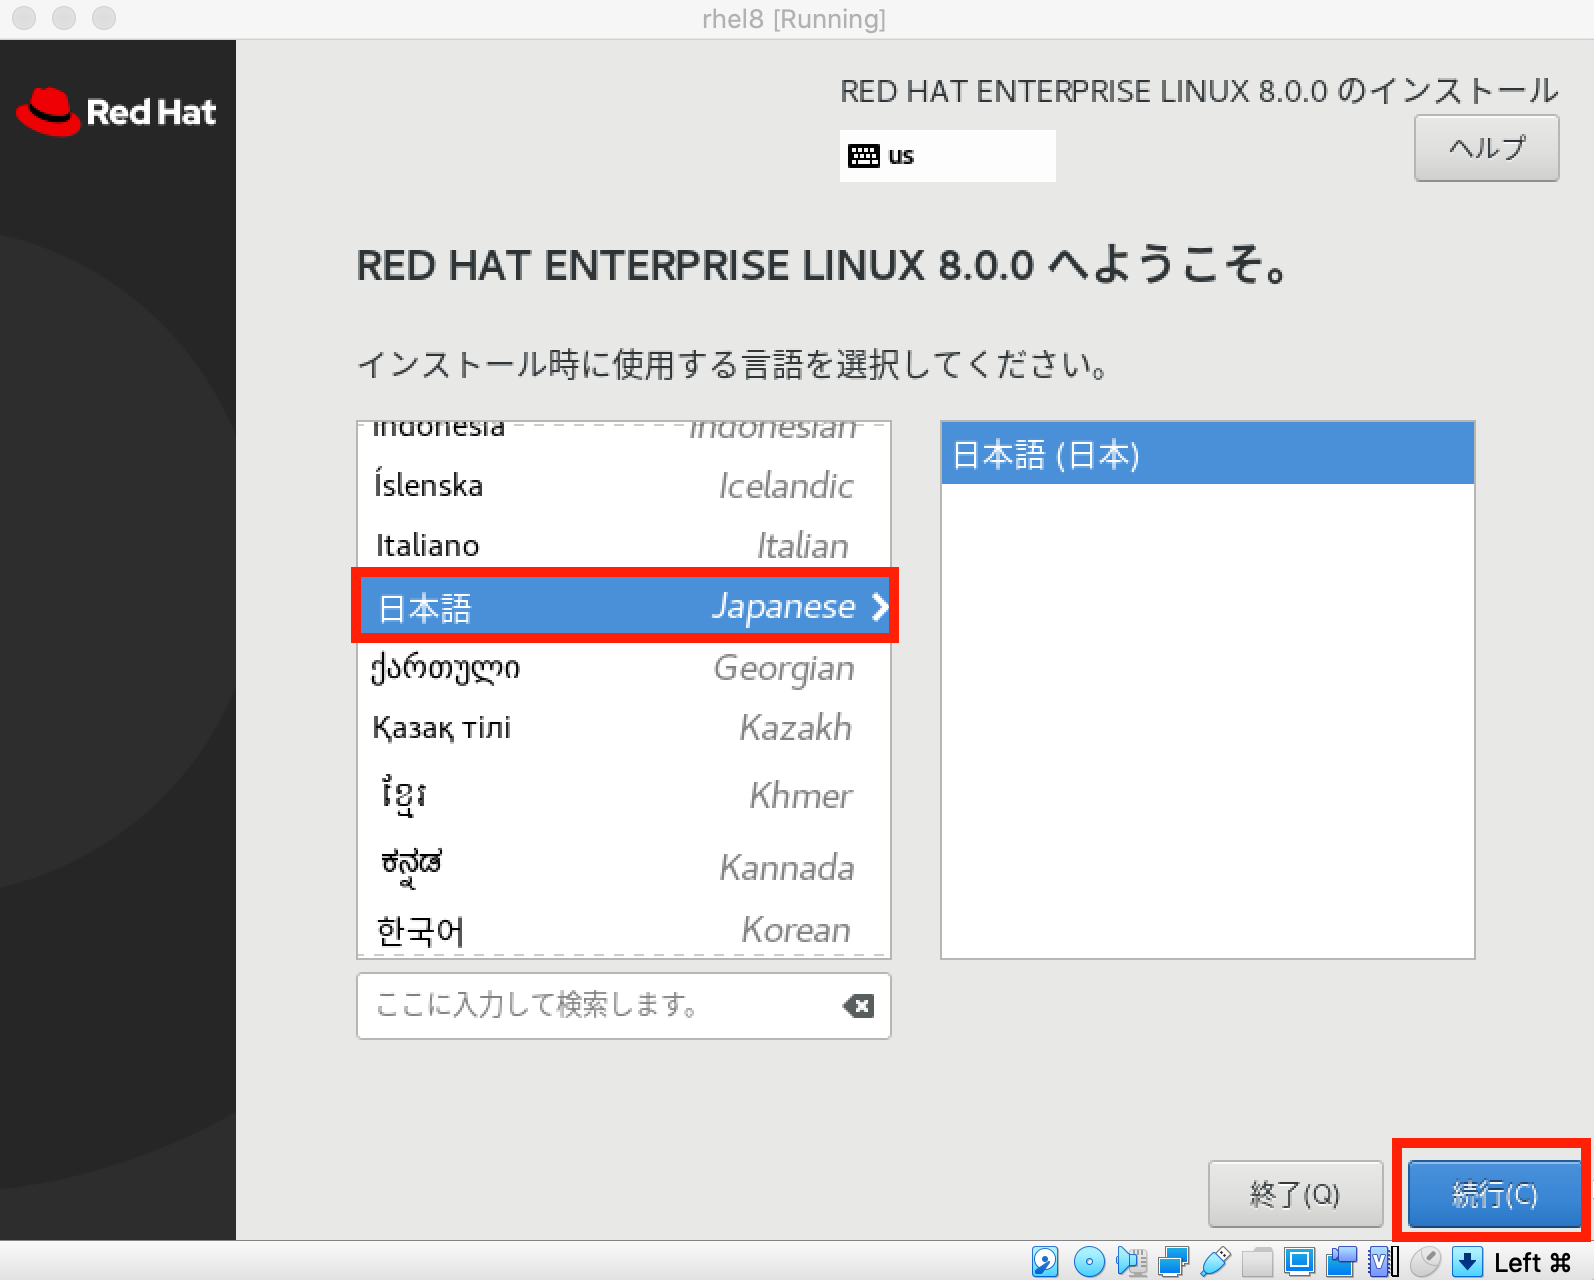This screenshot has width=1594, height=1280.
Task: Click the network adapters icon
Action: pyautogui.click(x=1173, y=1262)
